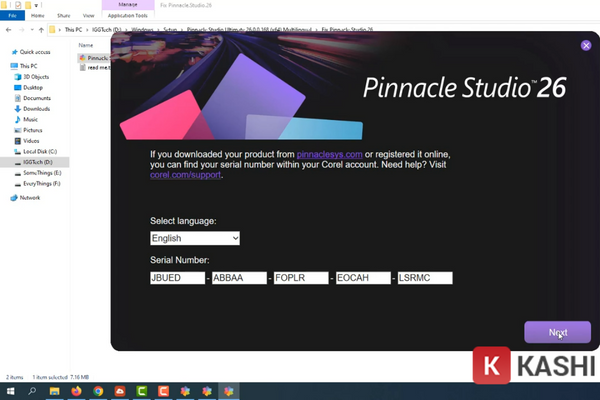Image resolution: width=600 pixels, height=400 pixels.
Task: Click the Network item in sidebar
Action: [x=32, y=198]
